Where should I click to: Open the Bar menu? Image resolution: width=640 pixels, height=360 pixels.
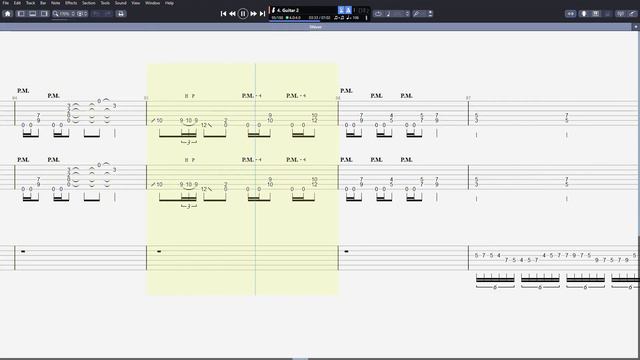point(43,3)
